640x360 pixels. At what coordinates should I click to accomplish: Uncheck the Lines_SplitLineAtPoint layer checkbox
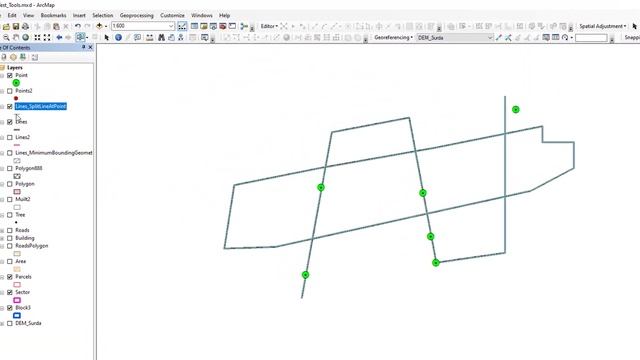point(10,107)
